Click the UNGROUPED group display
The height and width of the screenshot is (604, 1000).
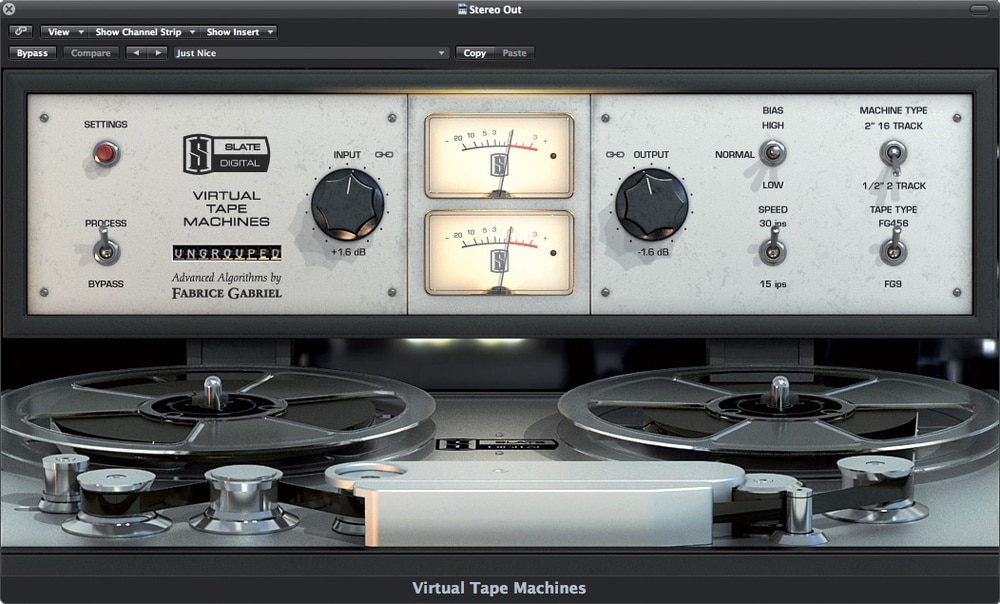226,253
